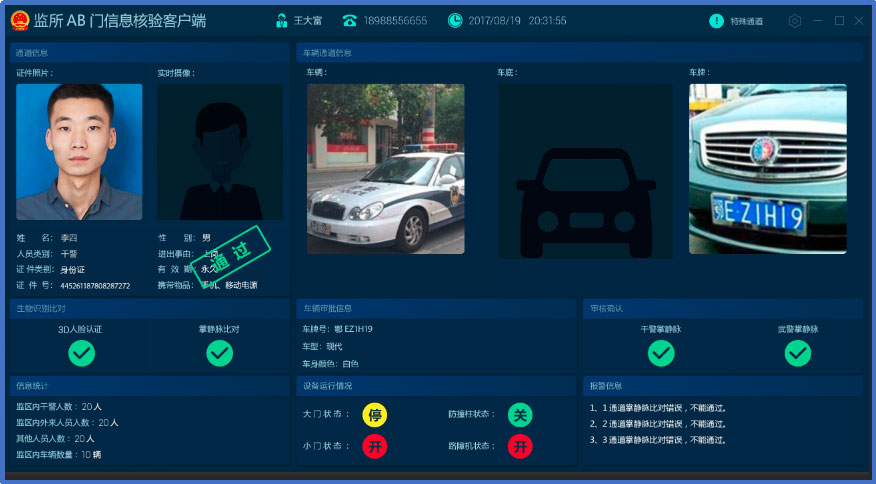Click the user avatar icon beside 王大富
The height and width of the screenshot is (484, 876).
[282, 21]
